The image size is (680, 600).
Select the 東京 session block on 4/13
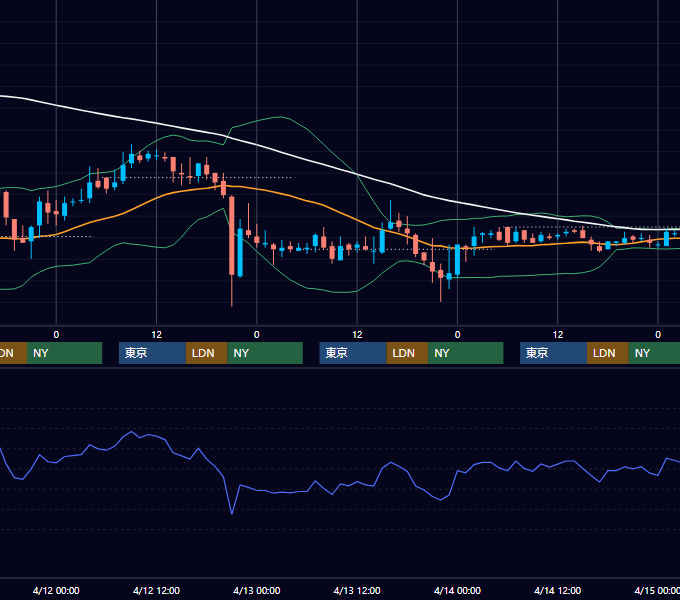click(353, 353)
